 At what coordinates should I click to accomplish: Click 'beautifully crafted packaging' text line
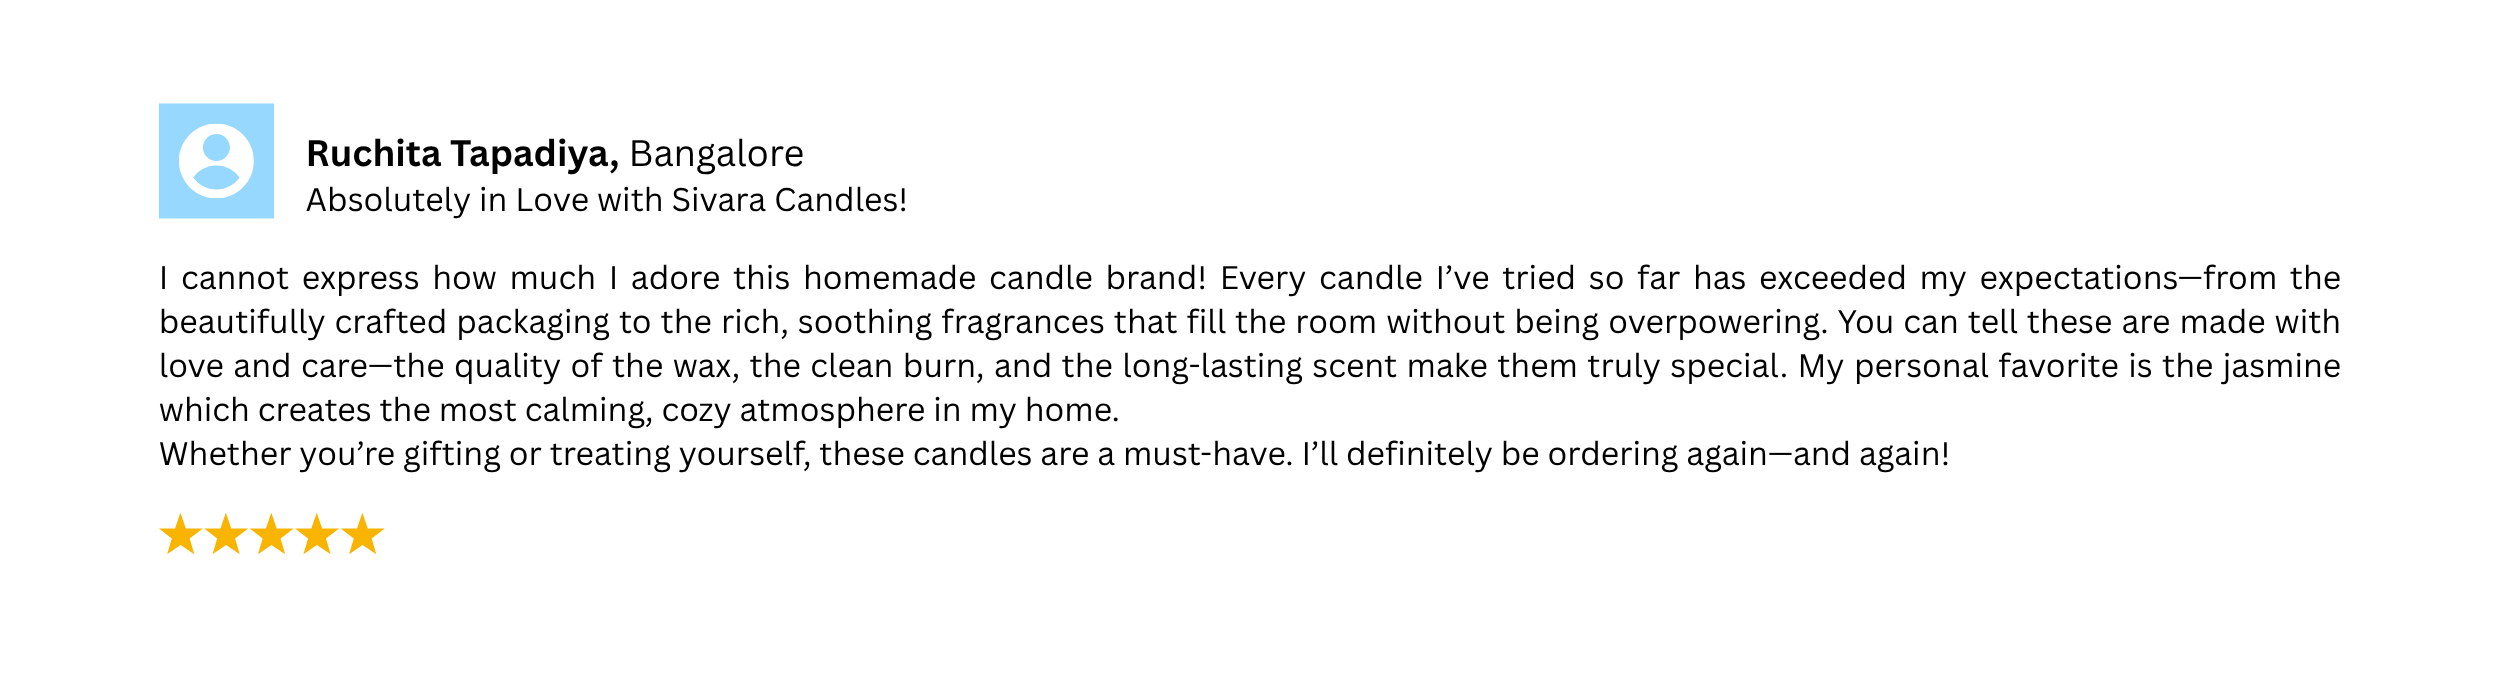1250,323
